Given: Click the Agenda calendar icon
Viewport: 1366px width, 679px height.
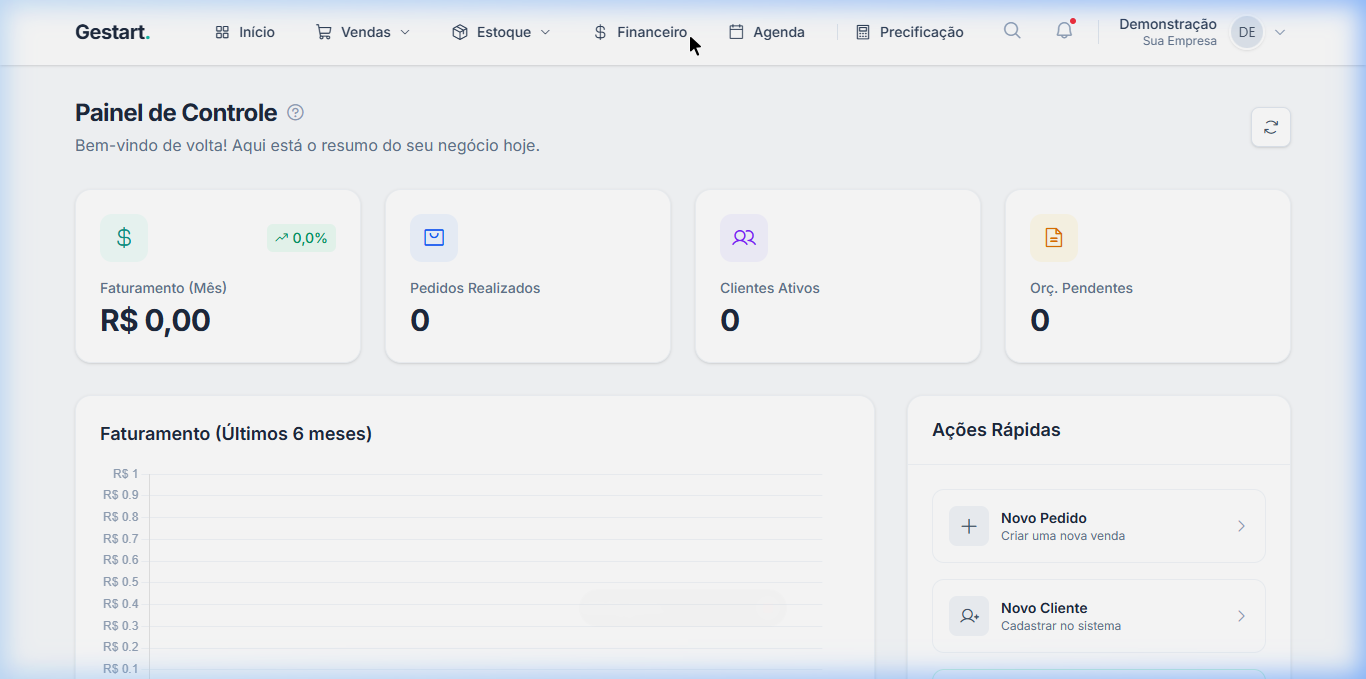Looking at the screenshot, I should [x=736, y=32].
